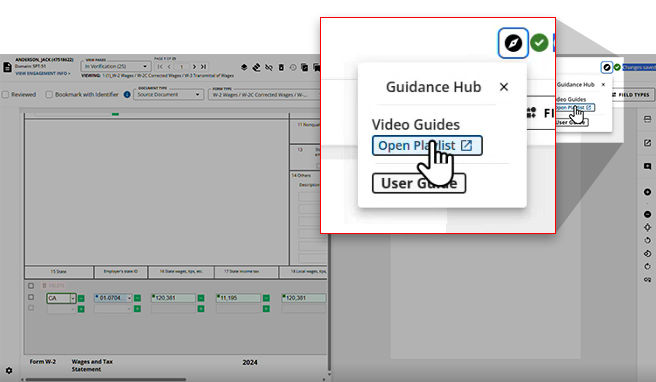Click the reset rotation icon in the right sidebar
Viewport: 656px width, 382px height.
[x=647, y=254]
